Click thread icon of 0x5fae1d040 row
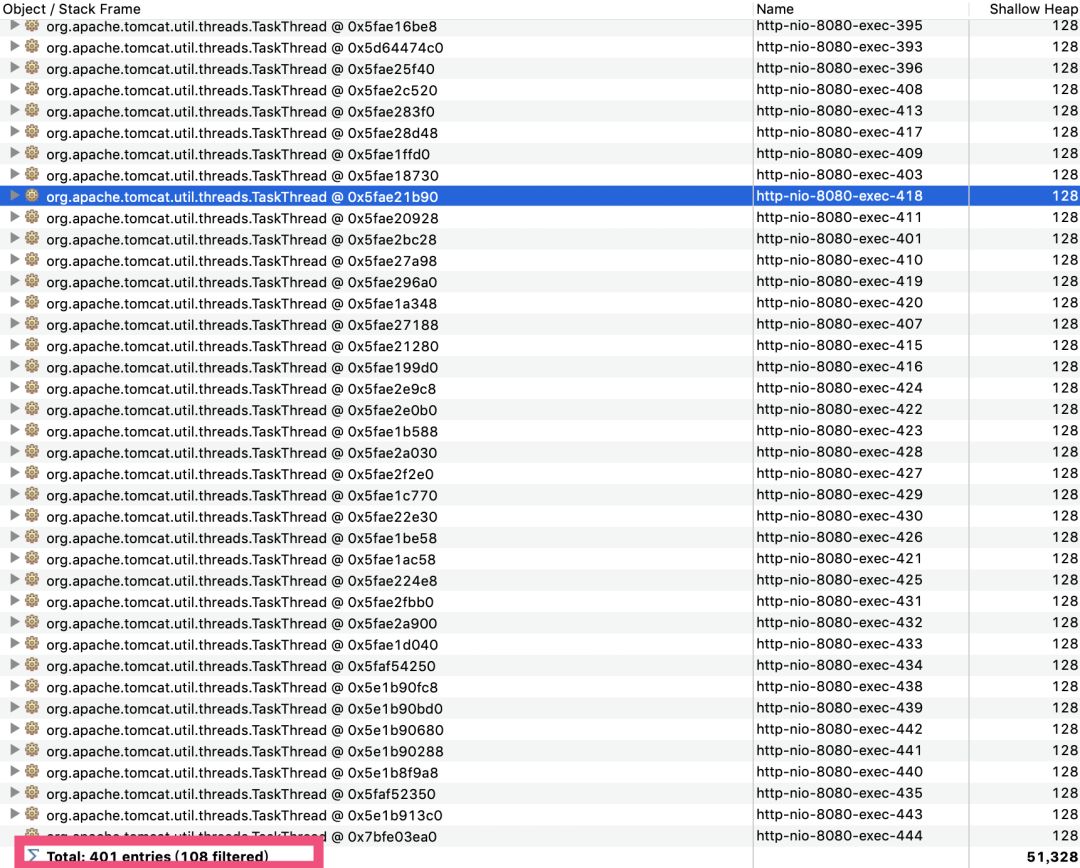 coord(32,644)
